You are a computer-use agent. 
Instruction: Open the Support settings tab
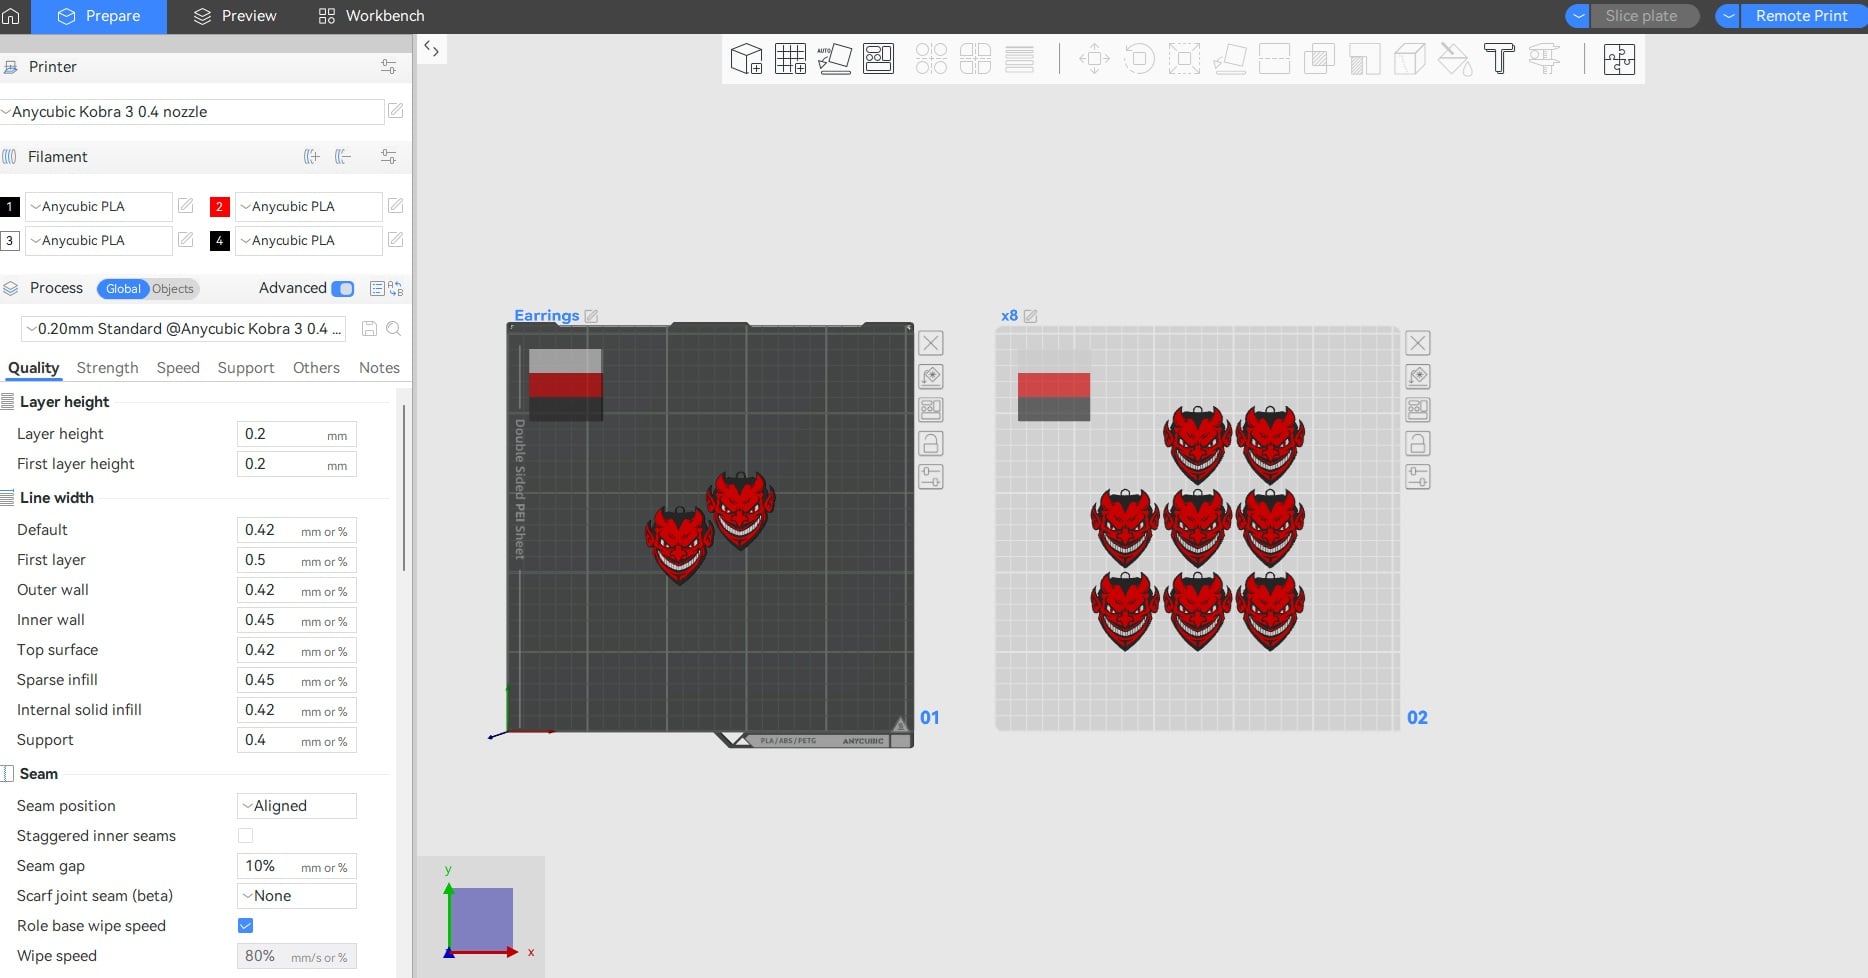tap(246, 368)
